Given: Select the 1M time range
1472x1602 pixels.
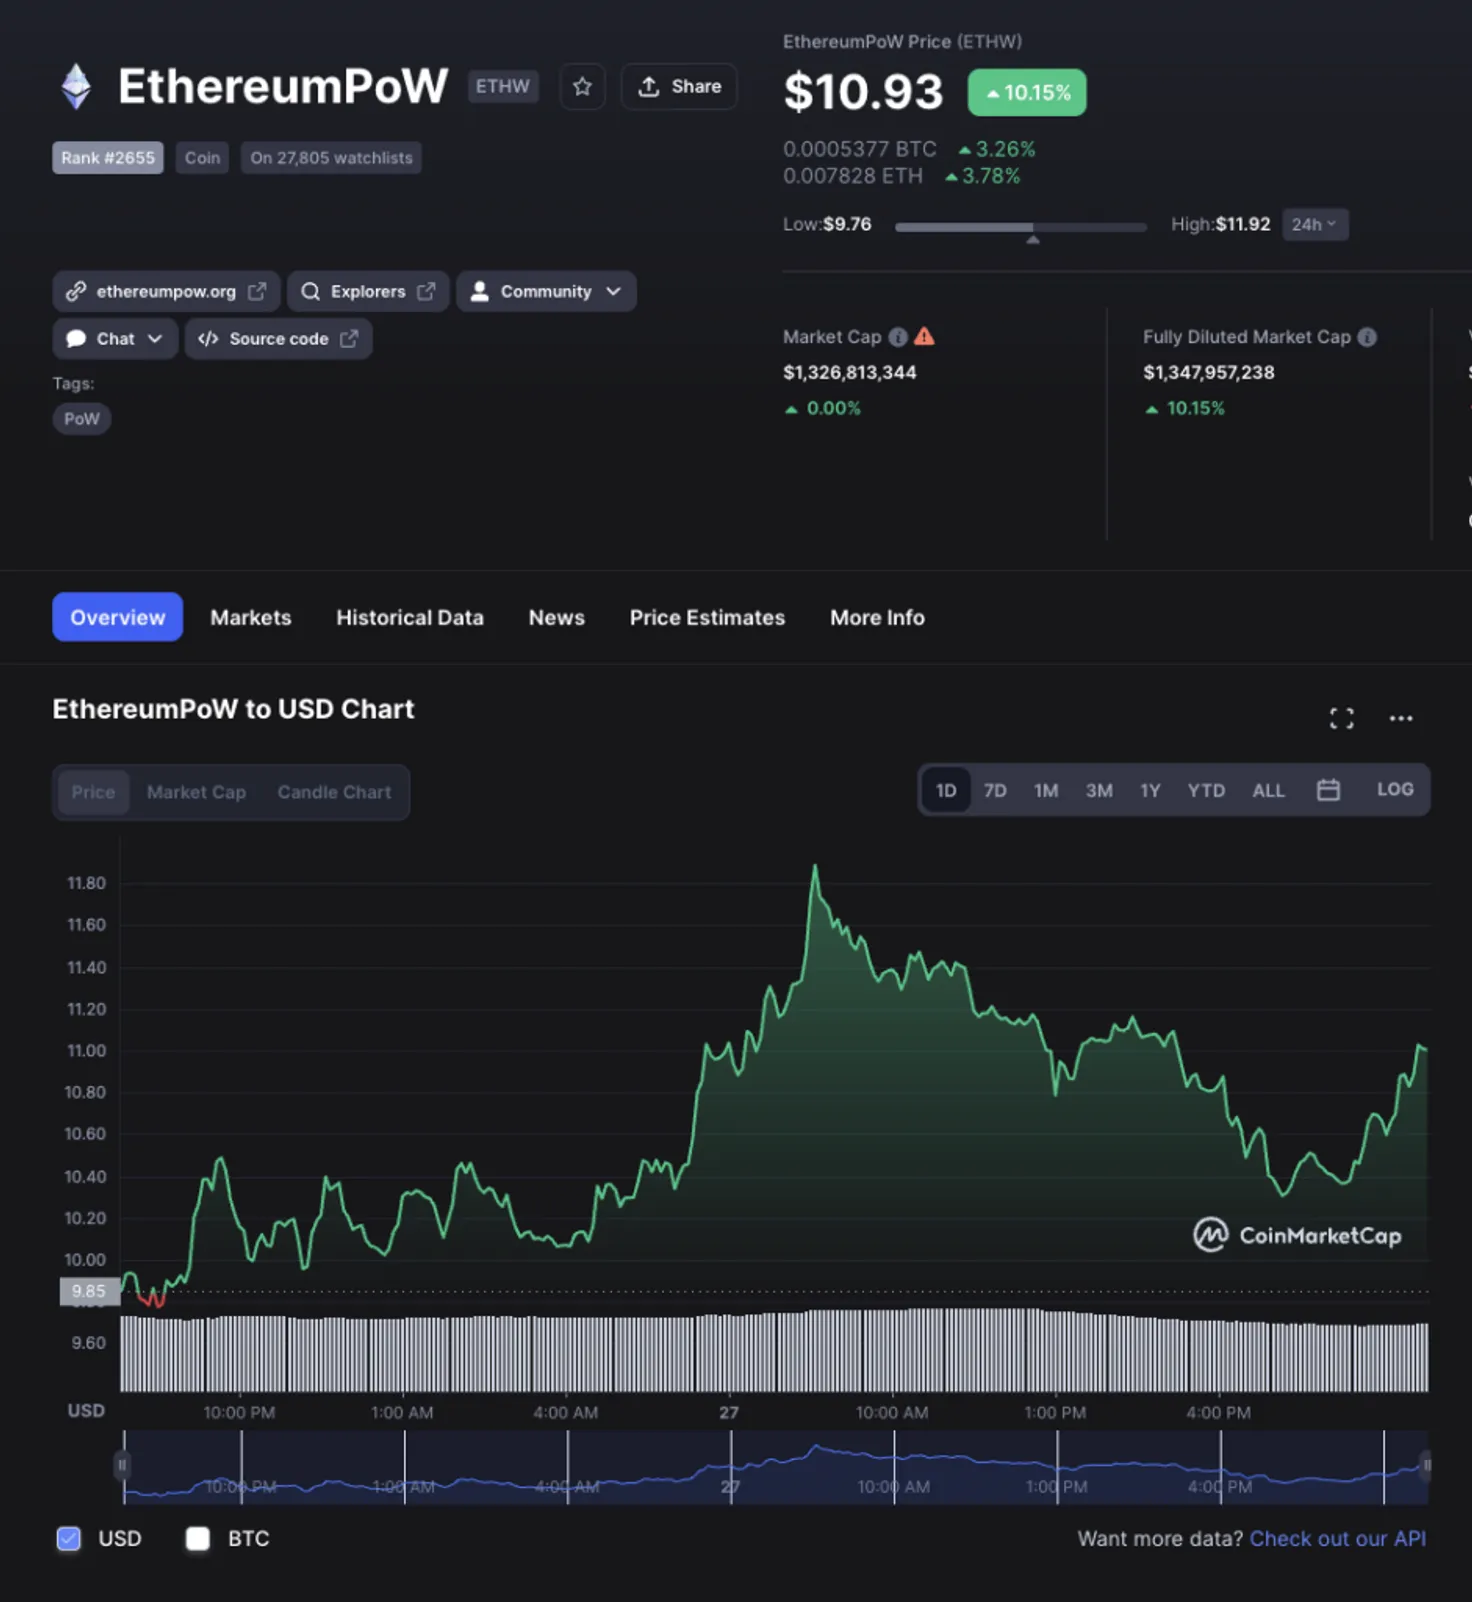Looking at the screenshot, I should (x=1046, y=791).
